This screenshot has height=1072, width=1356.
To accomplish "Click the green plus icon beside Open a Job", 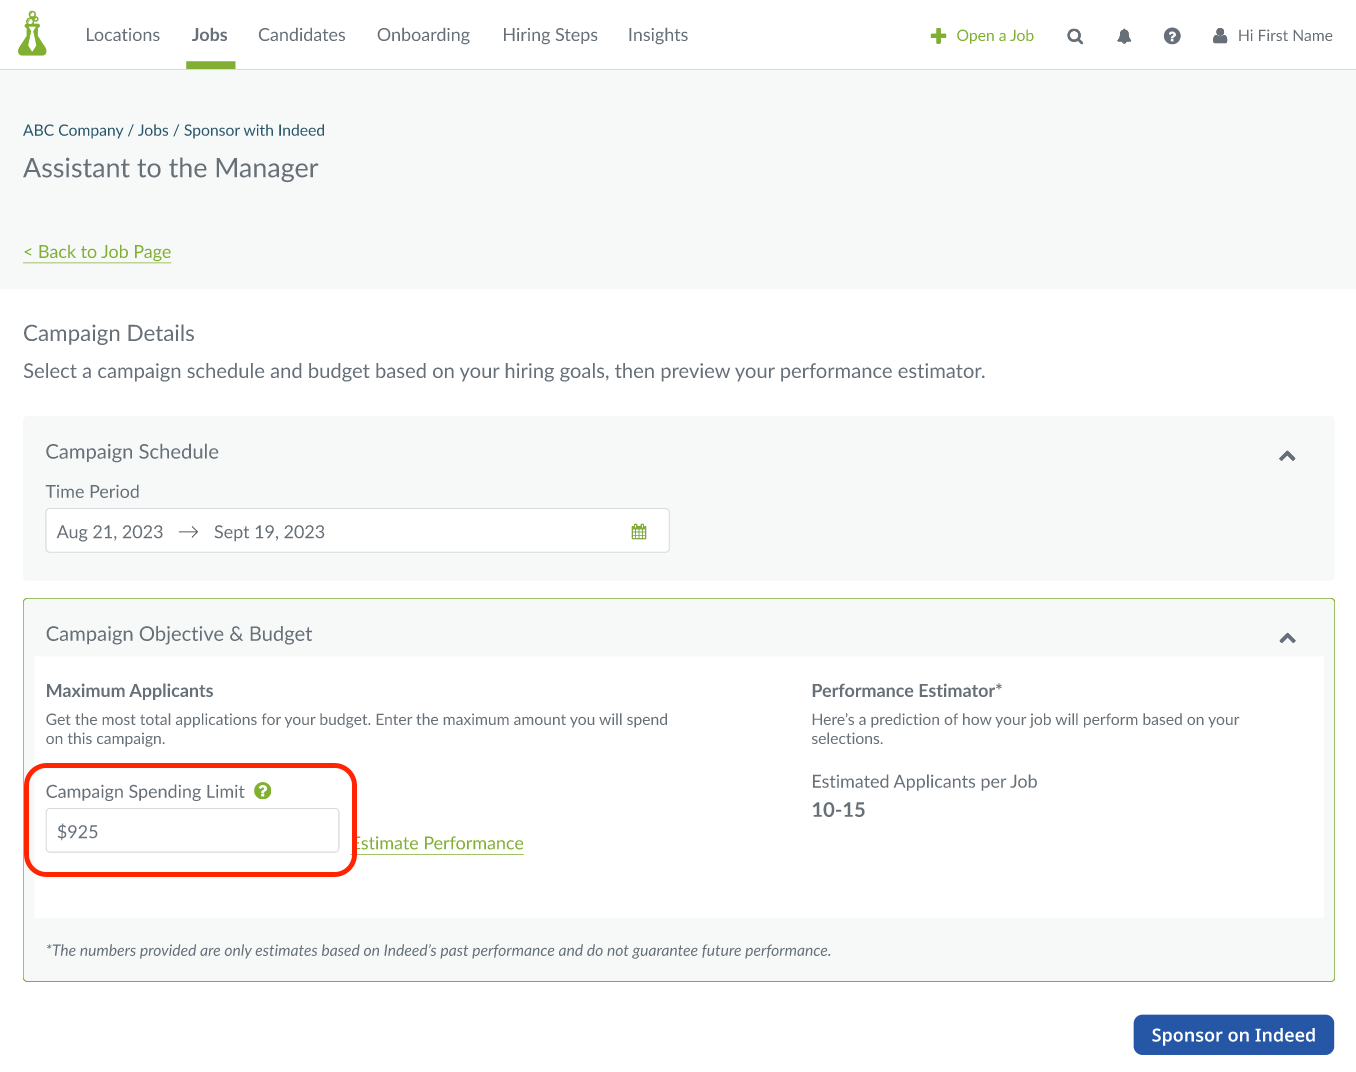I will (x=938, y=35).
